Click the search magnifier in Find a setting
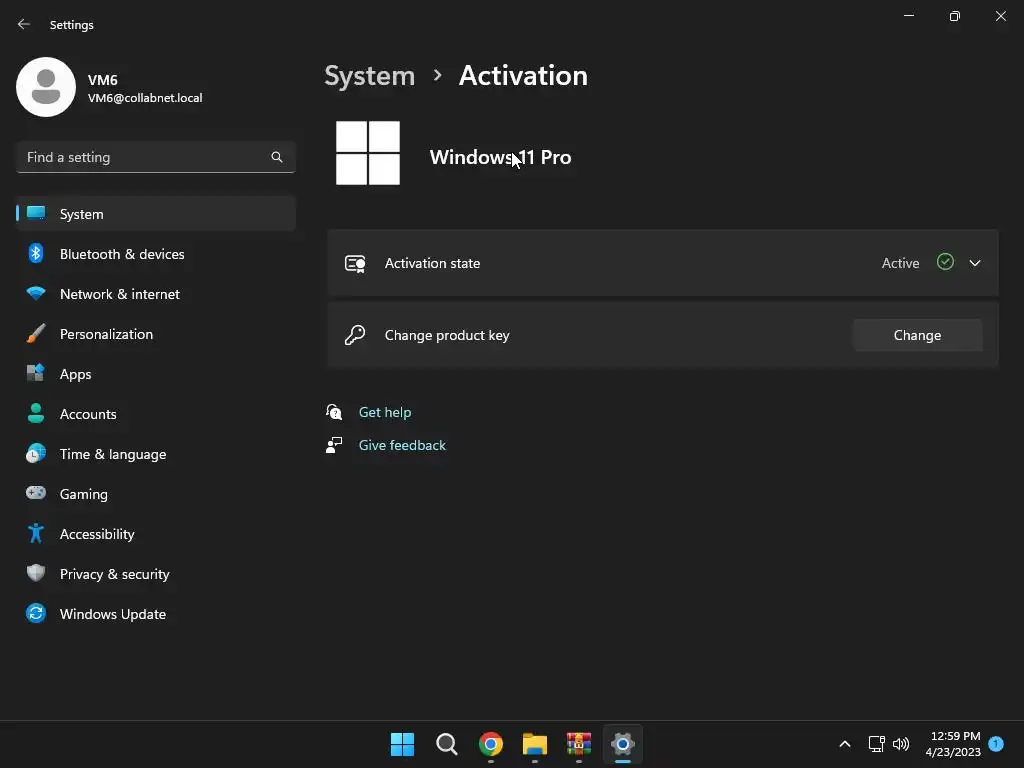Viewport: 1024px width, 768px height. pyautogui.click(x=277, y=157)
